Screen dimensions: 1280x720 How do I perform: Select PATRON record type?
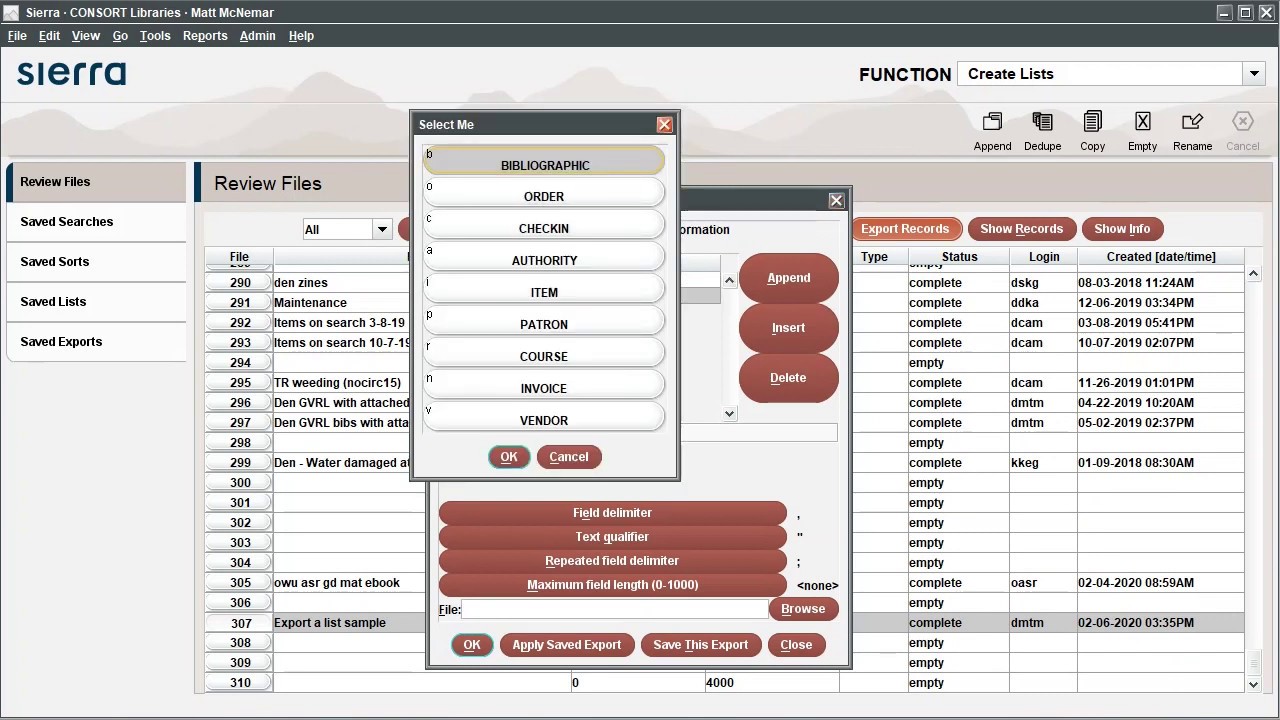pos(544,321)
